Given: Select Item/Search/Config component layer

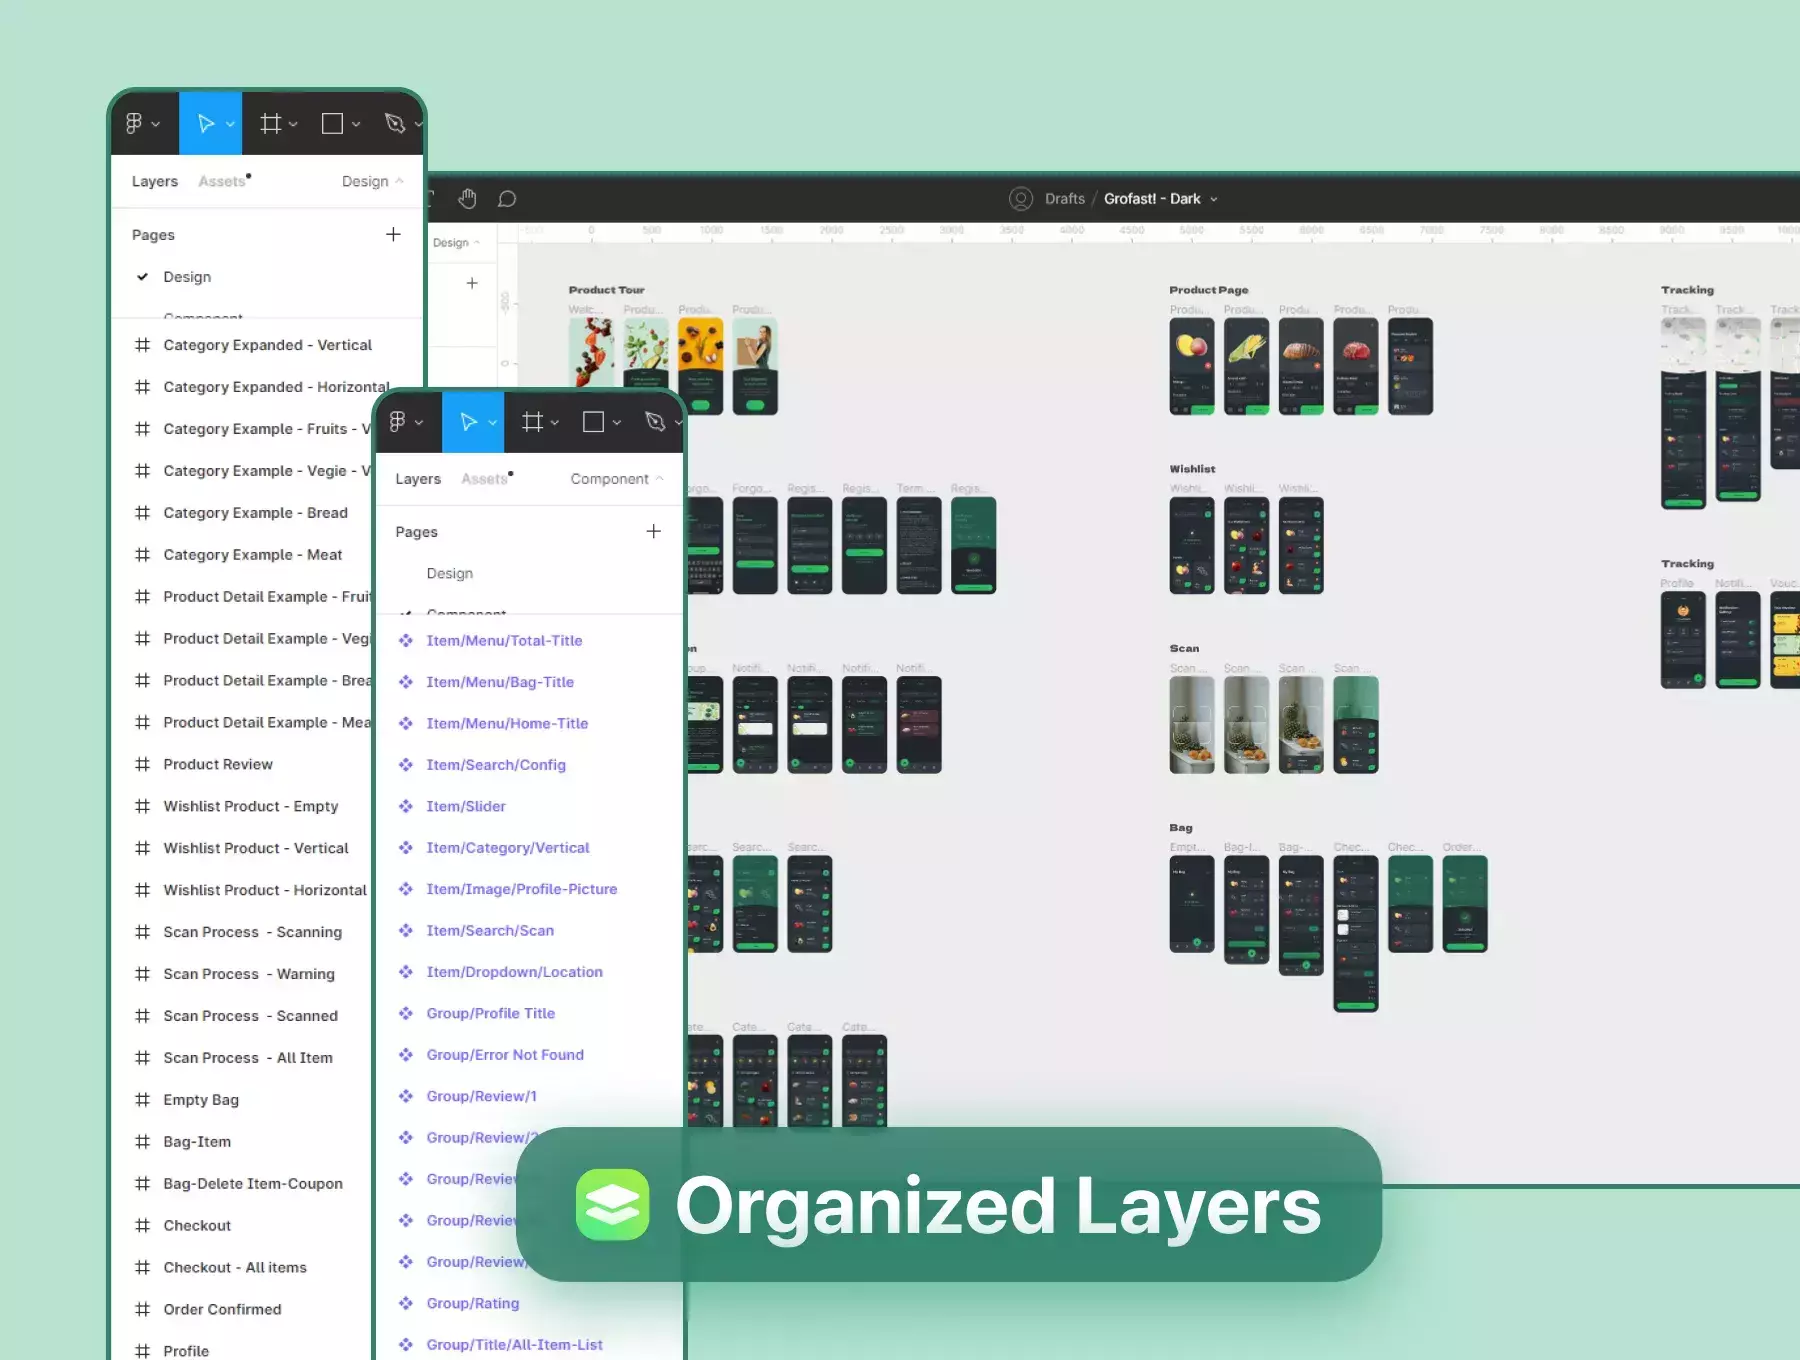Looking at the screenshot, I should click(496, 765).
